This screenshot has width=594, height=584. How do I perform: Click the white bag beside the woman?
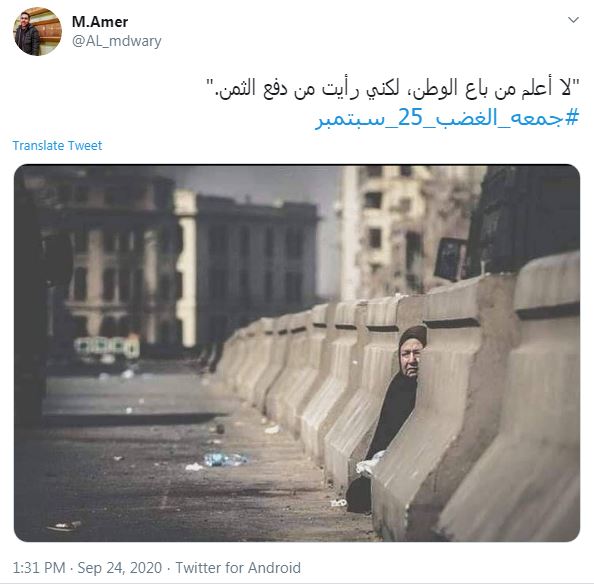coord(369,463)
